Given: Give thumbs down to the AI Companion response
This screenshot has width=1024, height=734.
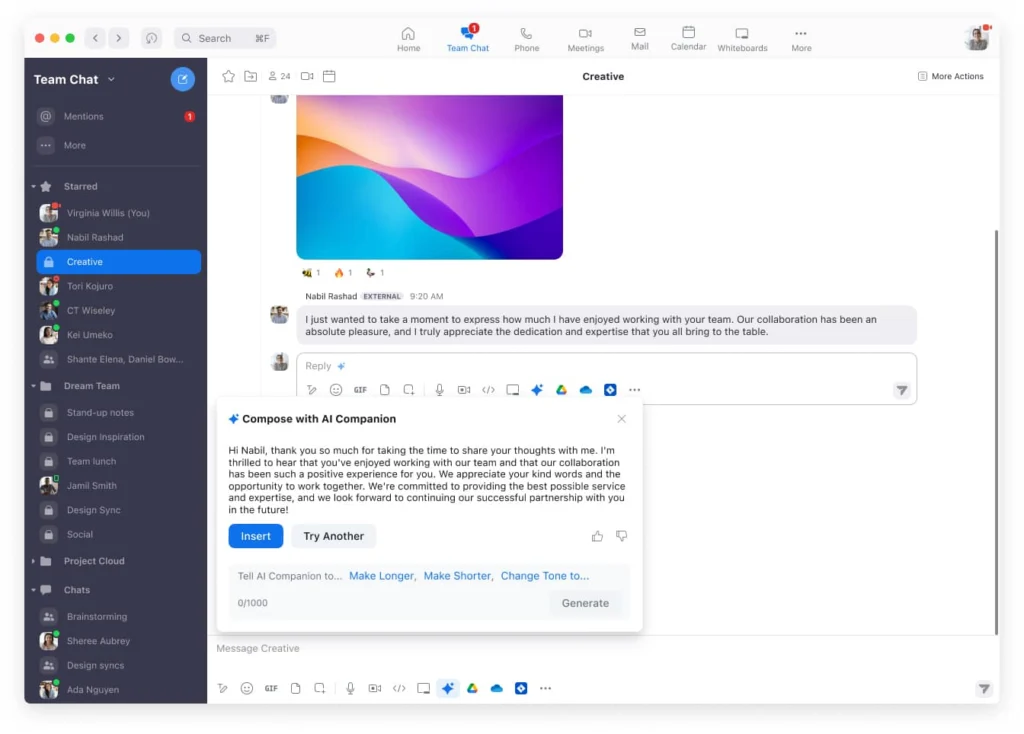Looking at the screenshot, I should coord(621,536).
